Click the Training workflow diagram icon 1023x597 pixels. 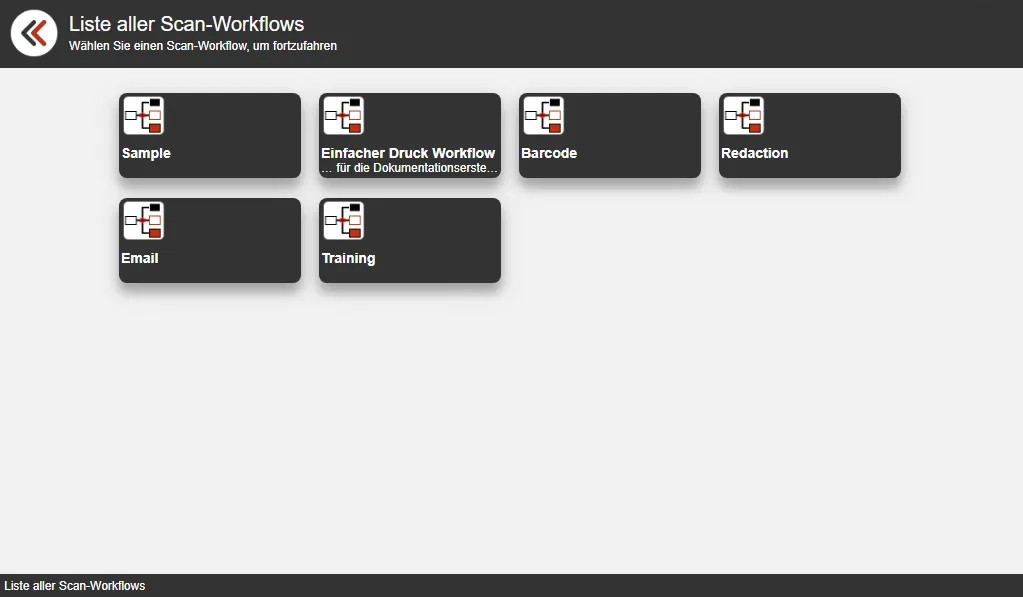pos(343,221)
